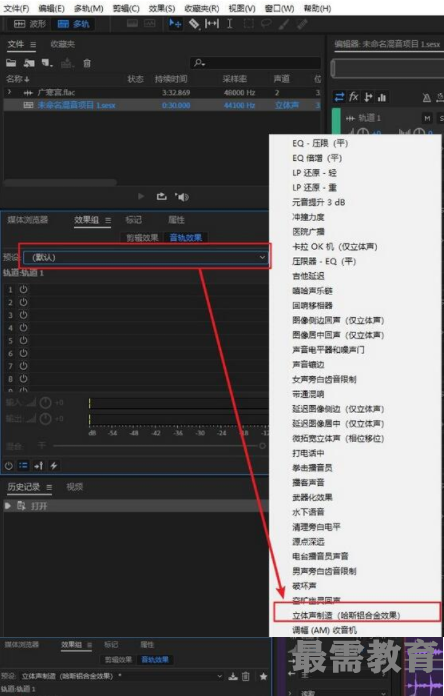This screenshot has height=696, width=444.
Task: Open the 标记 tab
Action: pyautogui.click(x=133, y=220)
